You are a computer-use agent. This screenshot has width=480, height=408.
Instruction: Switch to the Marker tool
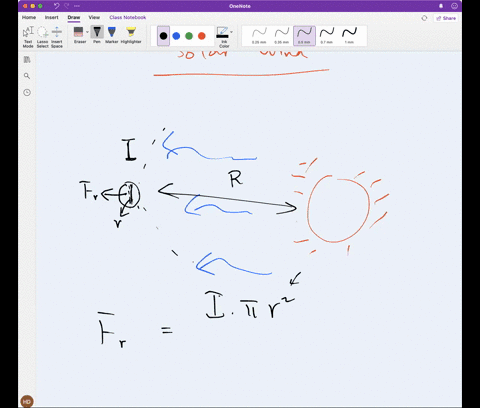coord(112,35)
